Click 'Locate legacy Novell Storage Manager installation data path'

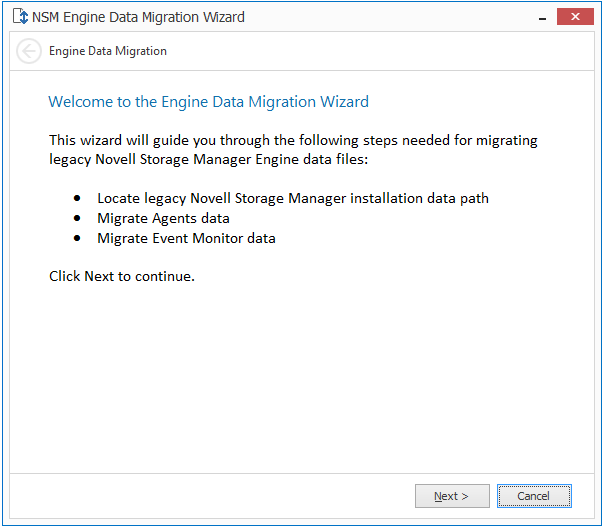tap(293, 198)
